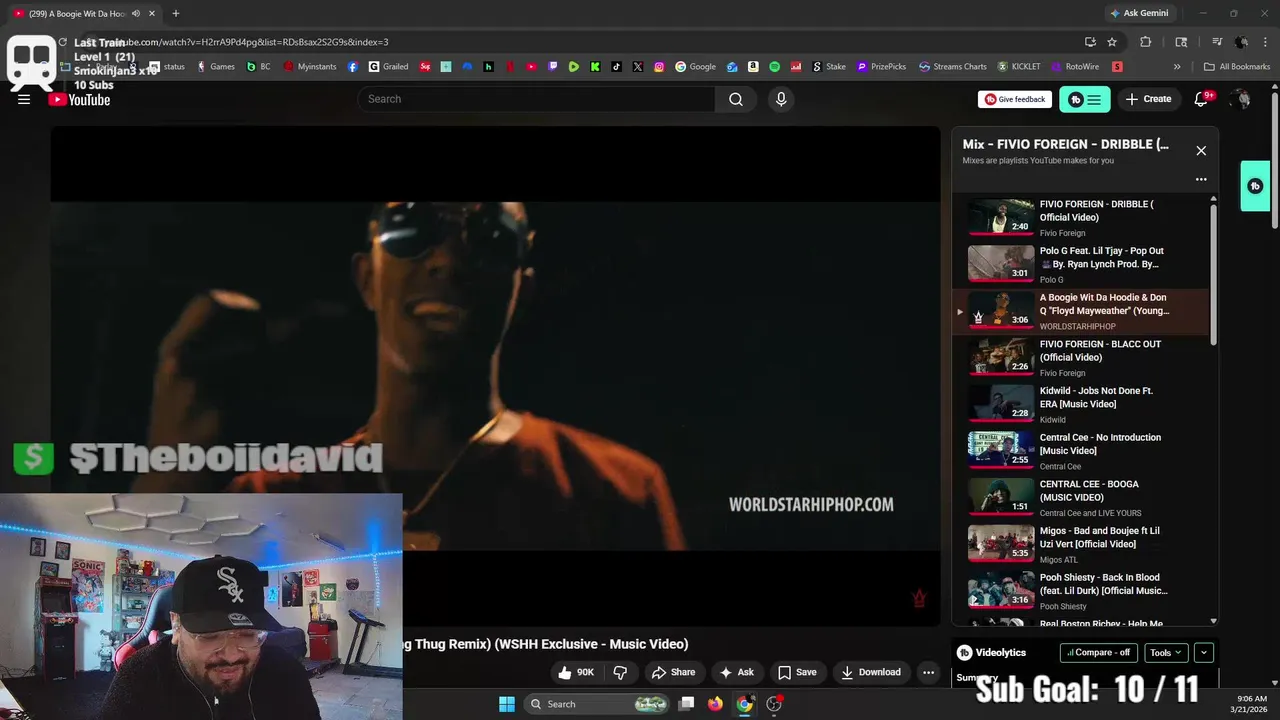Screen dimensions: 1280x720
Task: Open the PrizePicks bookmark
Action: tap(881, 67)
